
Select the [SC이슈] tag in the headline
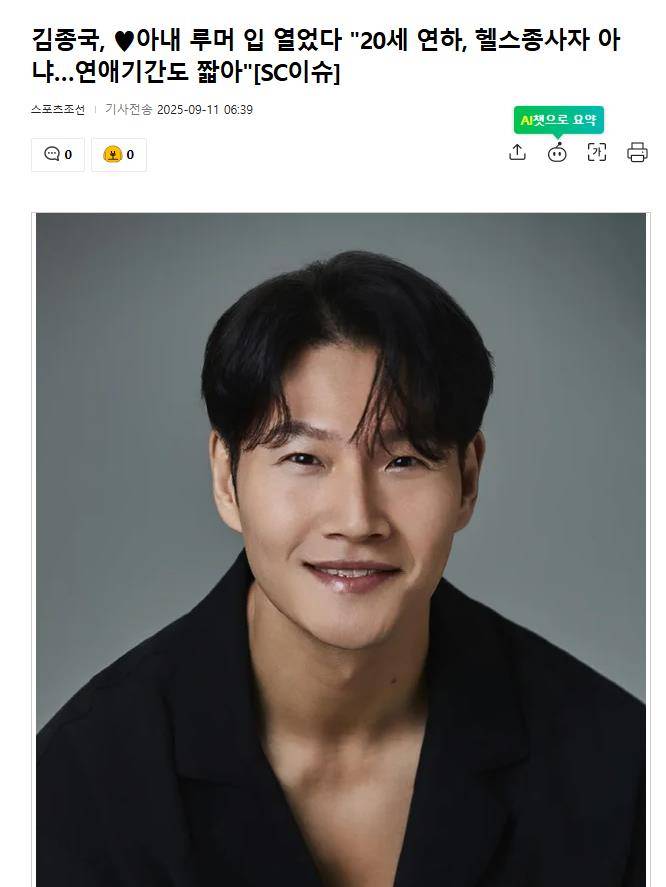point(297,74)
